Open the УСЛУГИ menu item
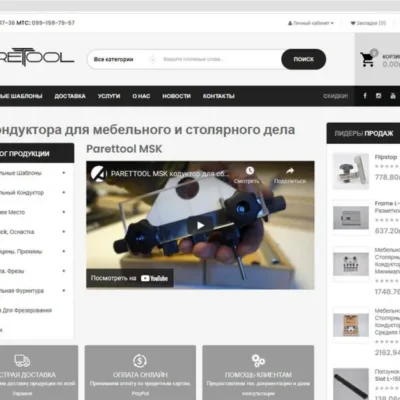Image resolution: width=400 pixels, height=400 pixels. click(x=109, y=96)
